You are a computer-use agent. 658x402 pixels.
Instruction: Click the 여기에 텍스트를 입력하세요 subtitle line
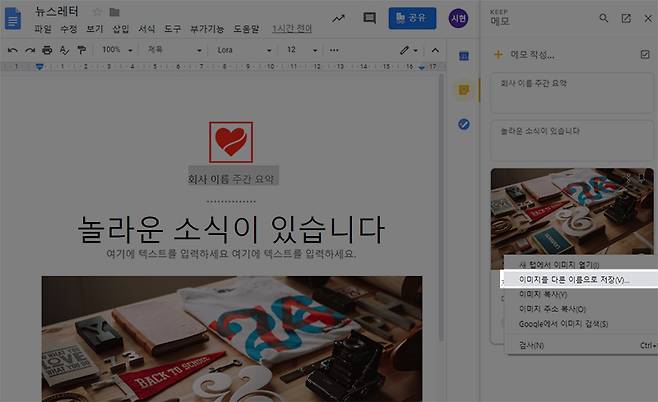tap(231, 253)
